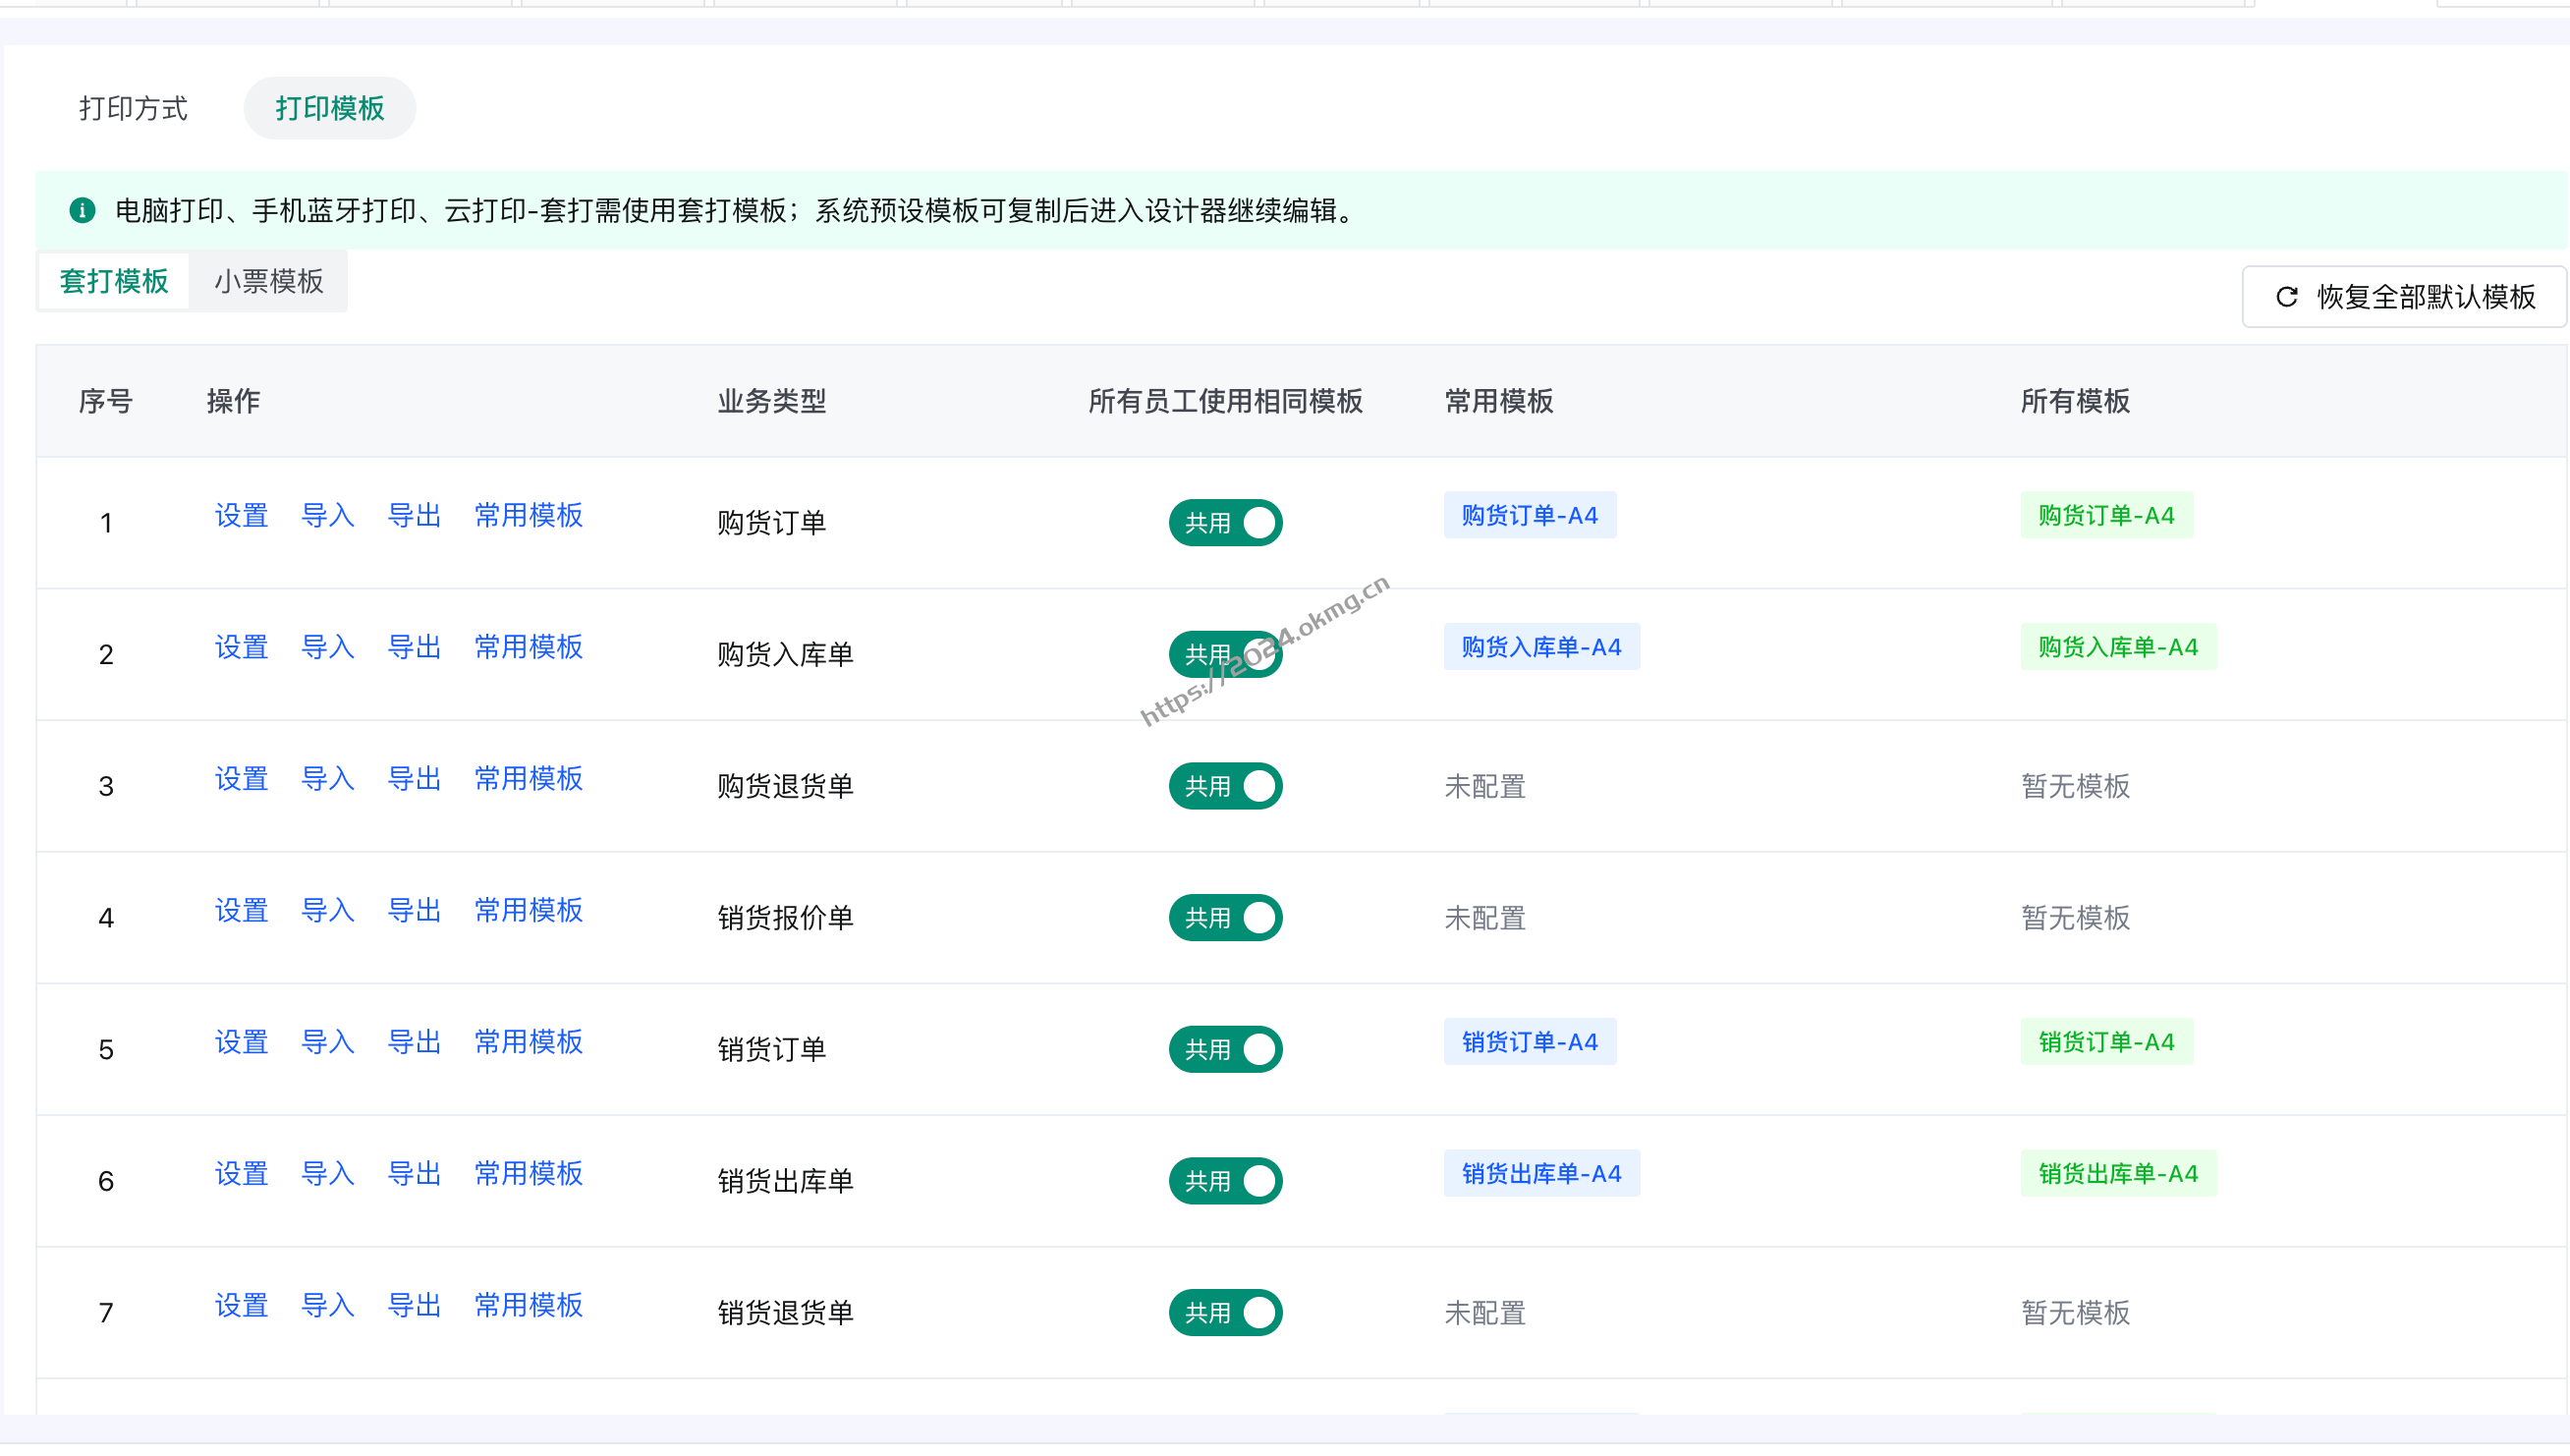Click the blue 购货订单-A4 template tag
This screenshot has width=2570, height=1456.
click(1530, 515)
